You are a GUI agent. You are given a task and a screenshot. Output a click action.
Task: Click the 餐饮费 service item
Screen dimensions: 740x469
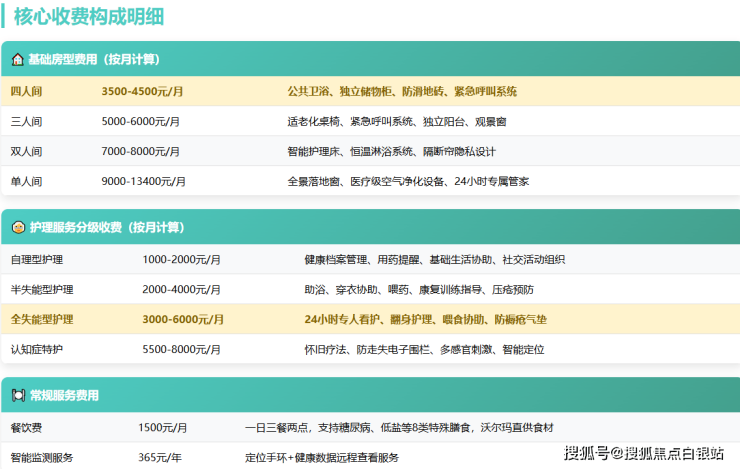click(26, 427)
